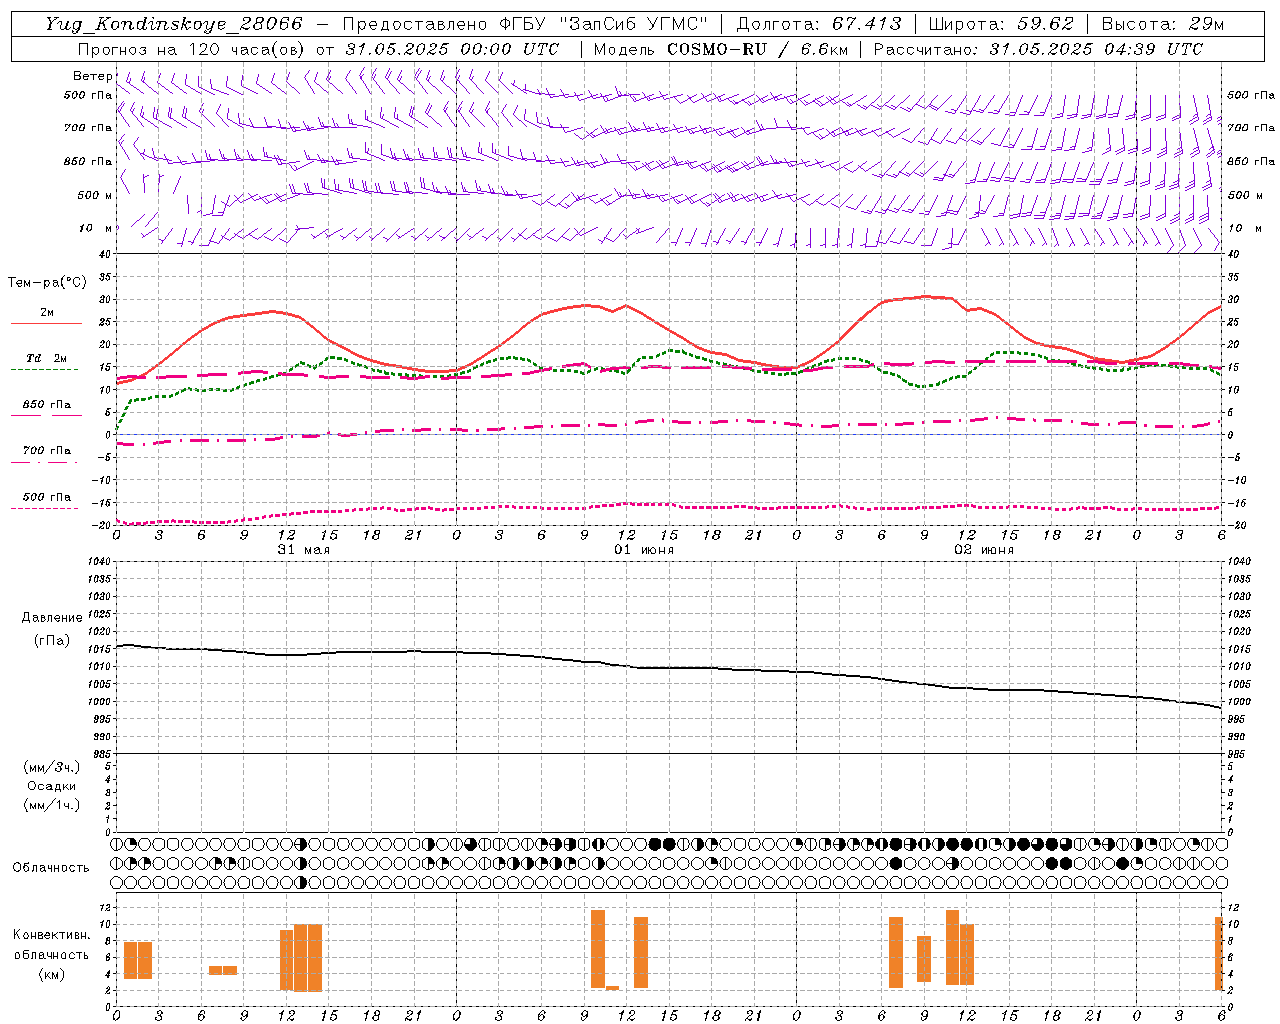Viewport: 1280px width, 1024px height.
Task: Click the Модель COSMO-RU / 6.6км label
Action: [x=721, y=49]
